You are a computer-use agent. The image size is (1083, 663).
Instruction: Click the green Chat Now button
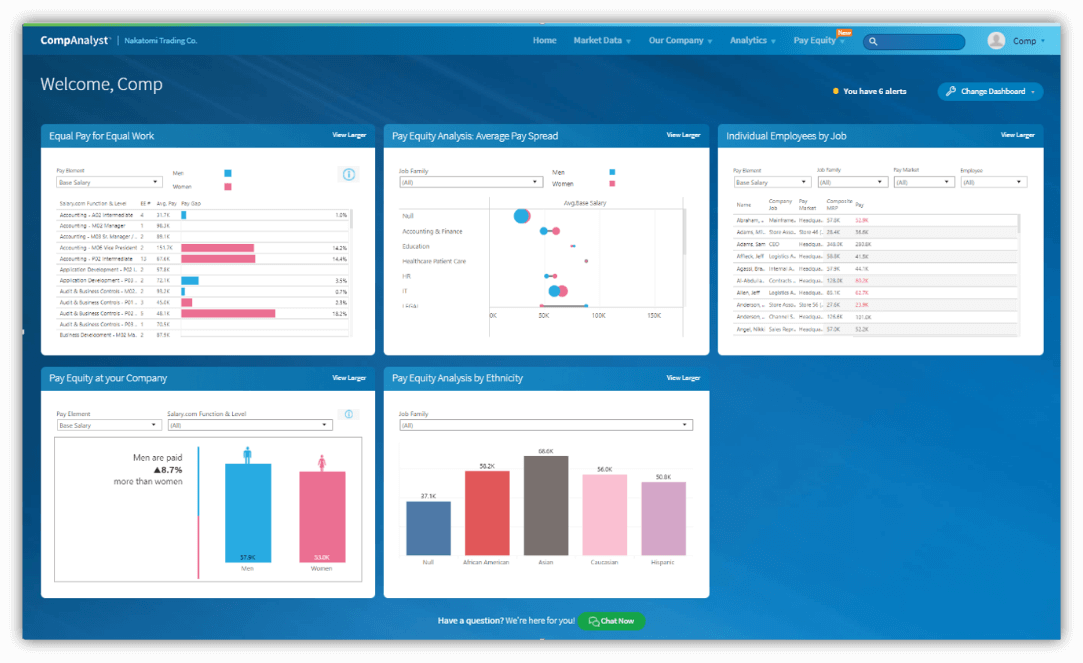click(x=611, y=621)
